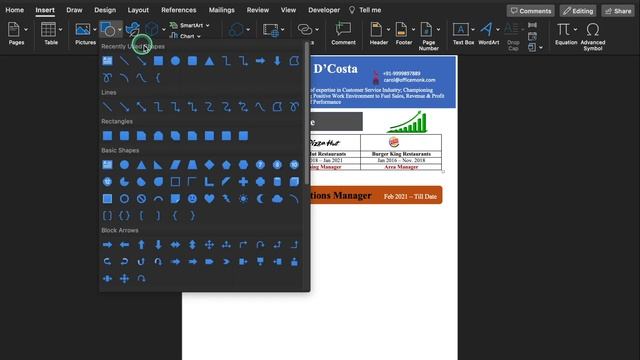Insert a new Comment from ribbon
Screen dimensions: 640x360
coord(343,29)
